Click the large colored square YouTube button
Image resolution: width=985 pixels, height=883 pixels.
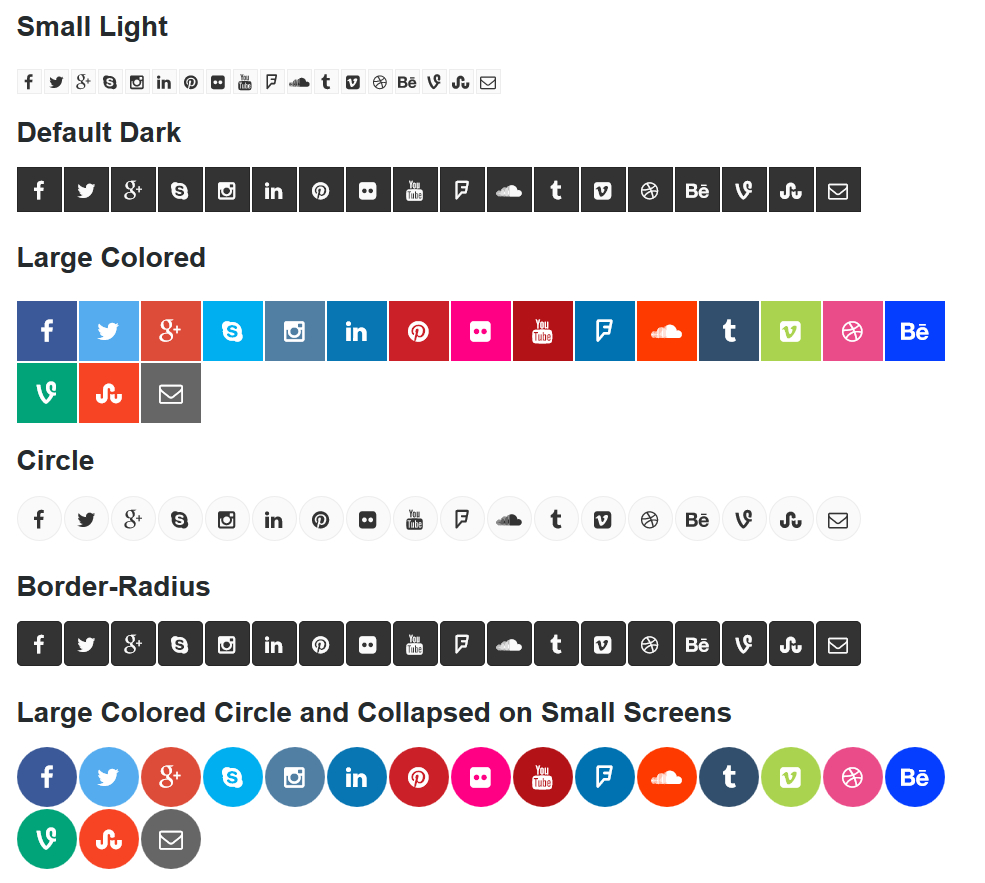(543, 331)
